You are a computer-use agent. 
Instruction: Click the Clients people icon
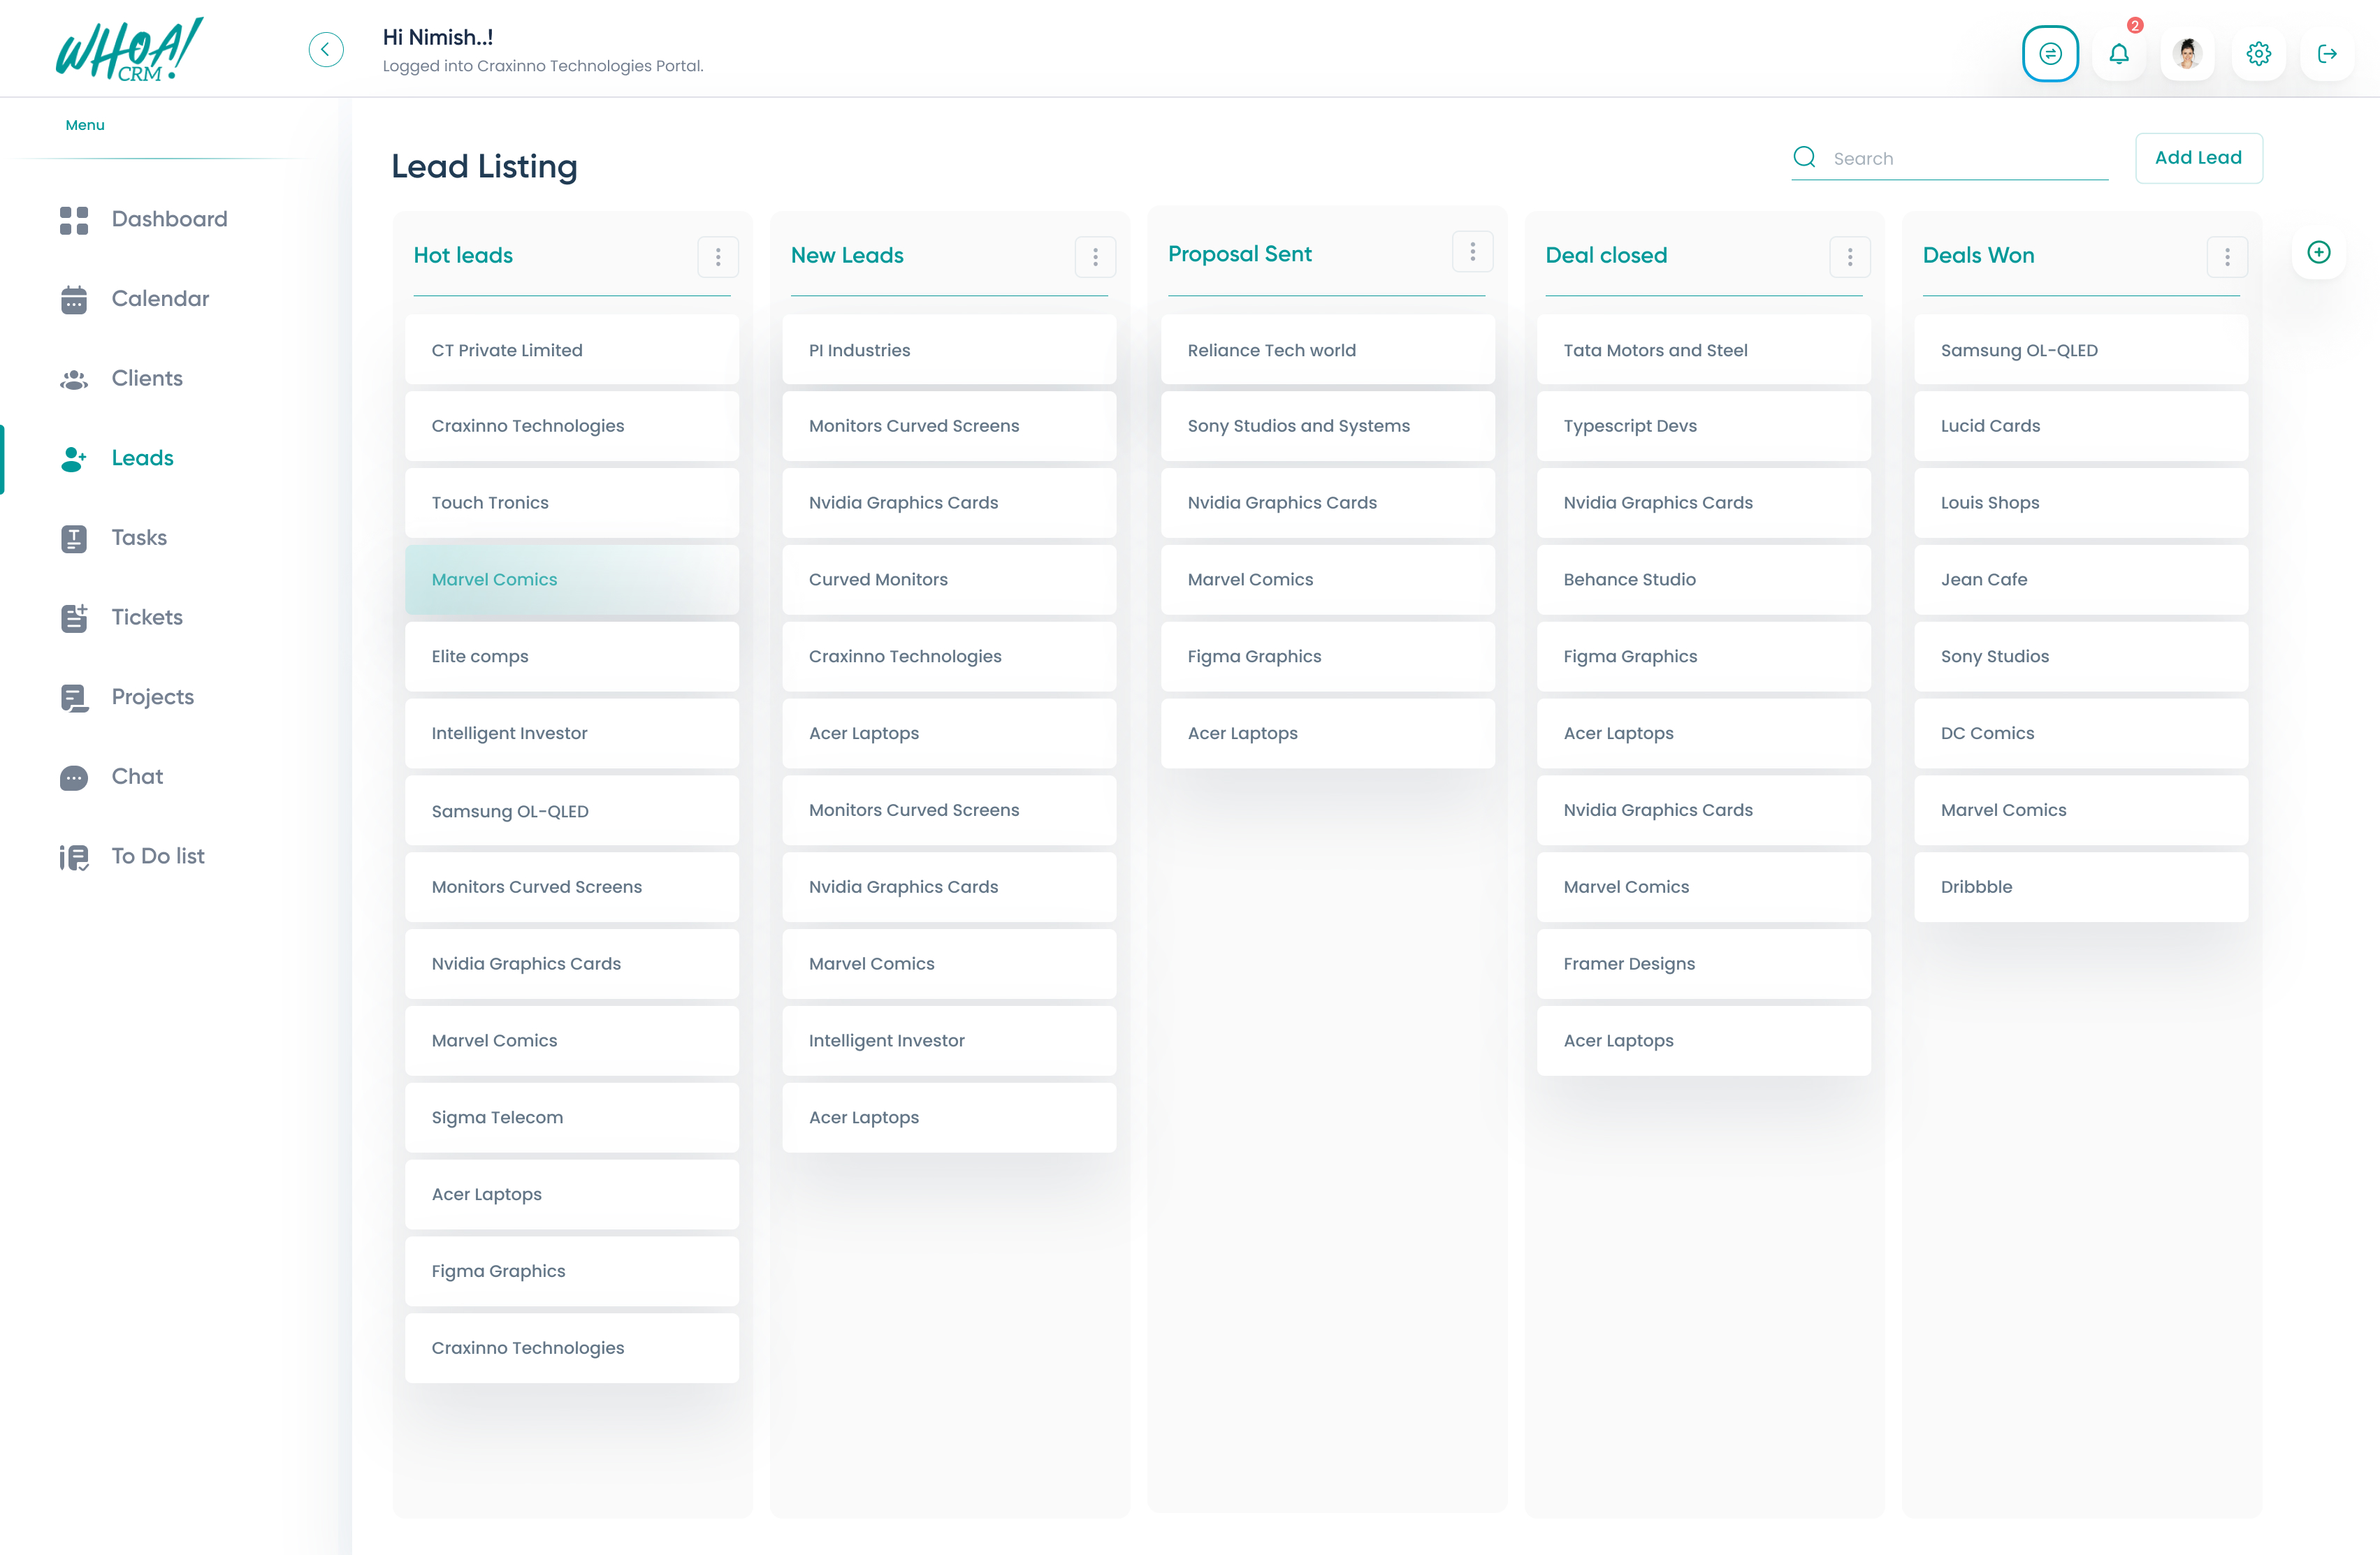click(x=74, y=379)
